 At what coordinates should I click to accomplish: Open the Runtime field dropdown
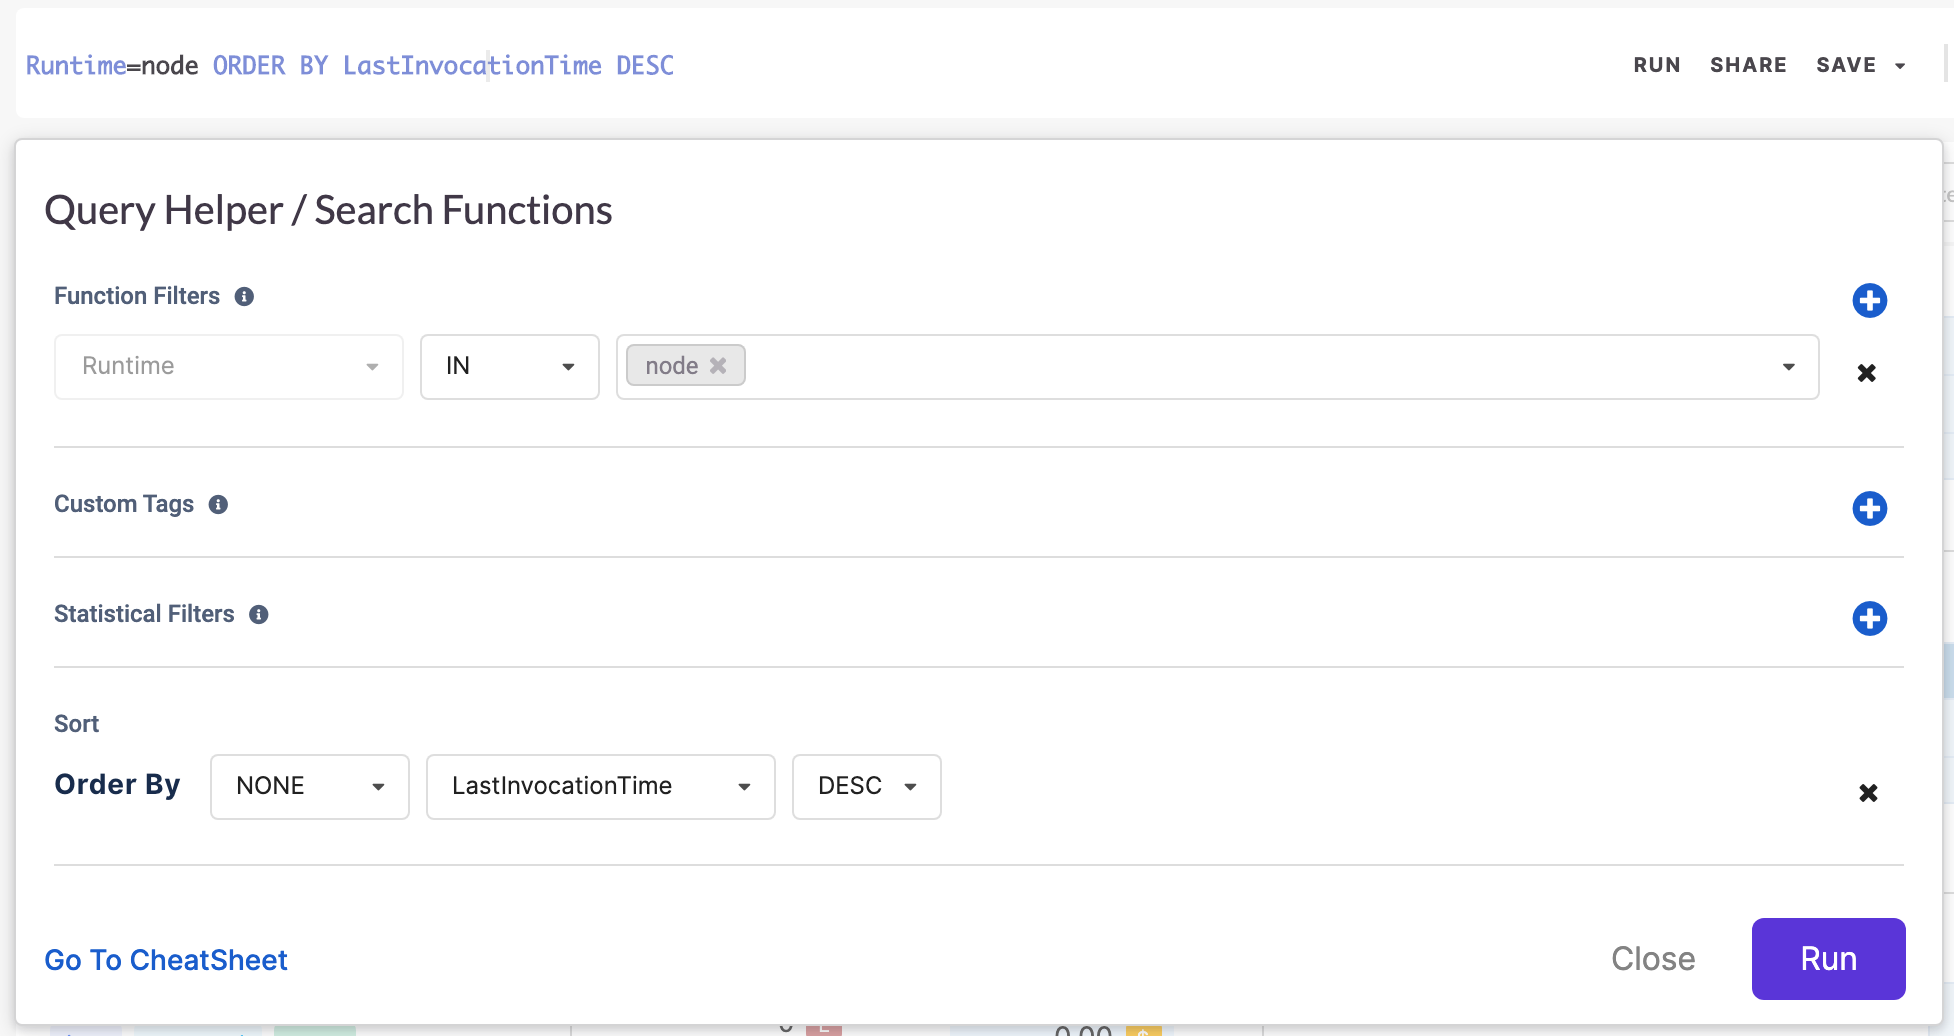(x=229, y=367)
